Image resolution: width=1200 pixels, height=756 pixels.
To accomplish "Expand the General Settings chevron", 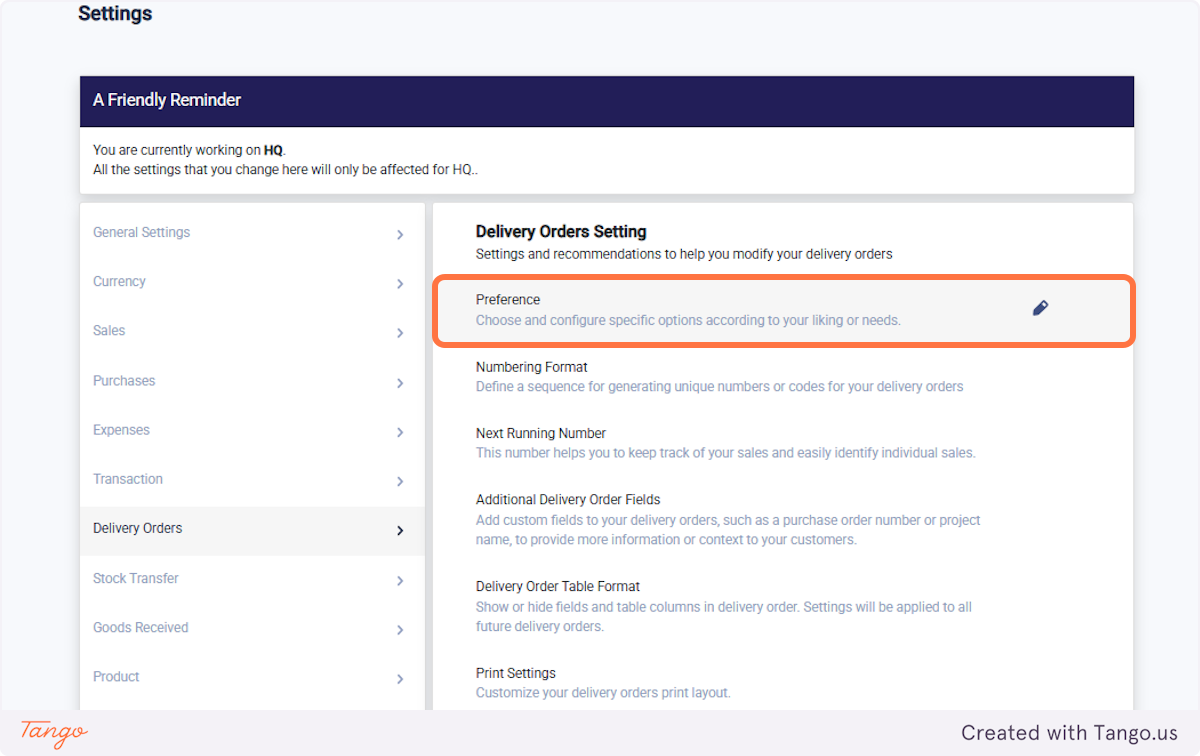I will [x=400, y=235].
